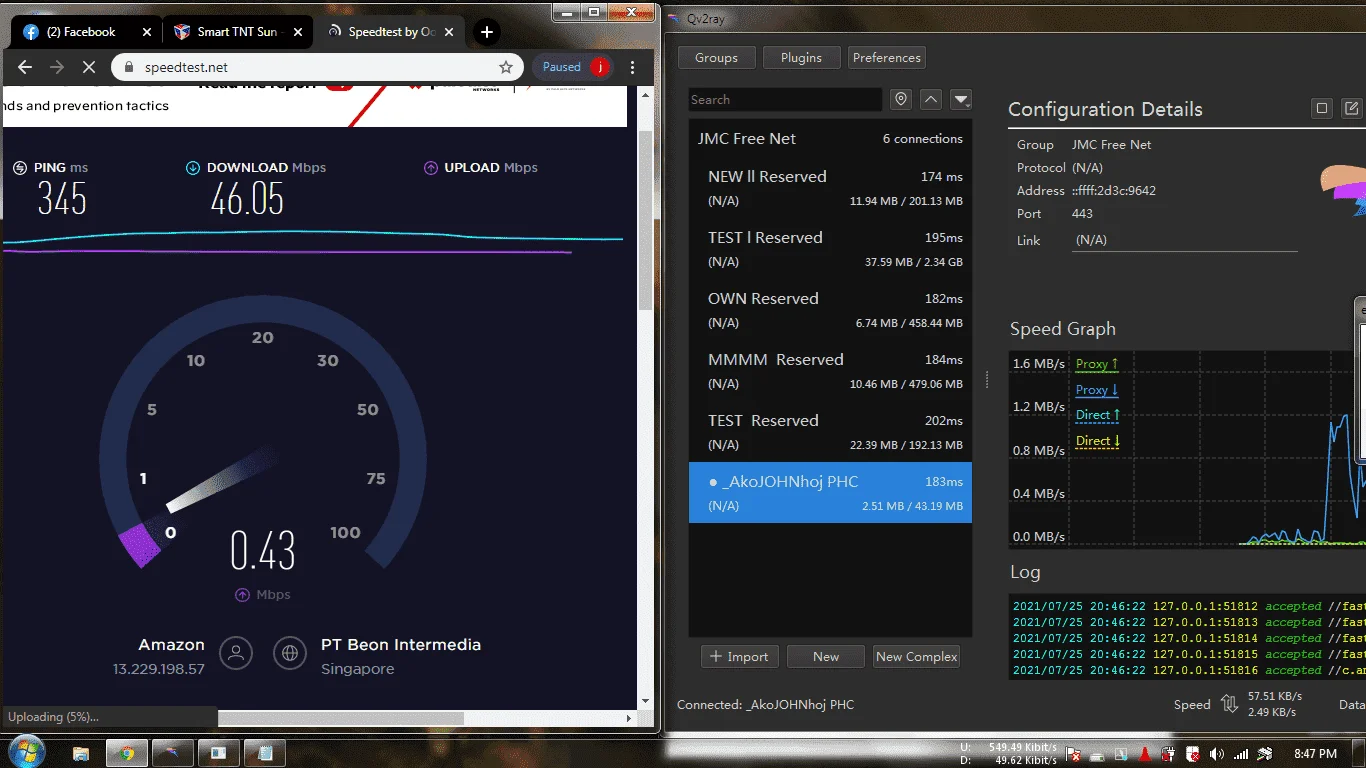Image resolution: width=1366 pixels, height=768 pixels.
Task: Click the globe server icon
Action: [x=290, y=654]
